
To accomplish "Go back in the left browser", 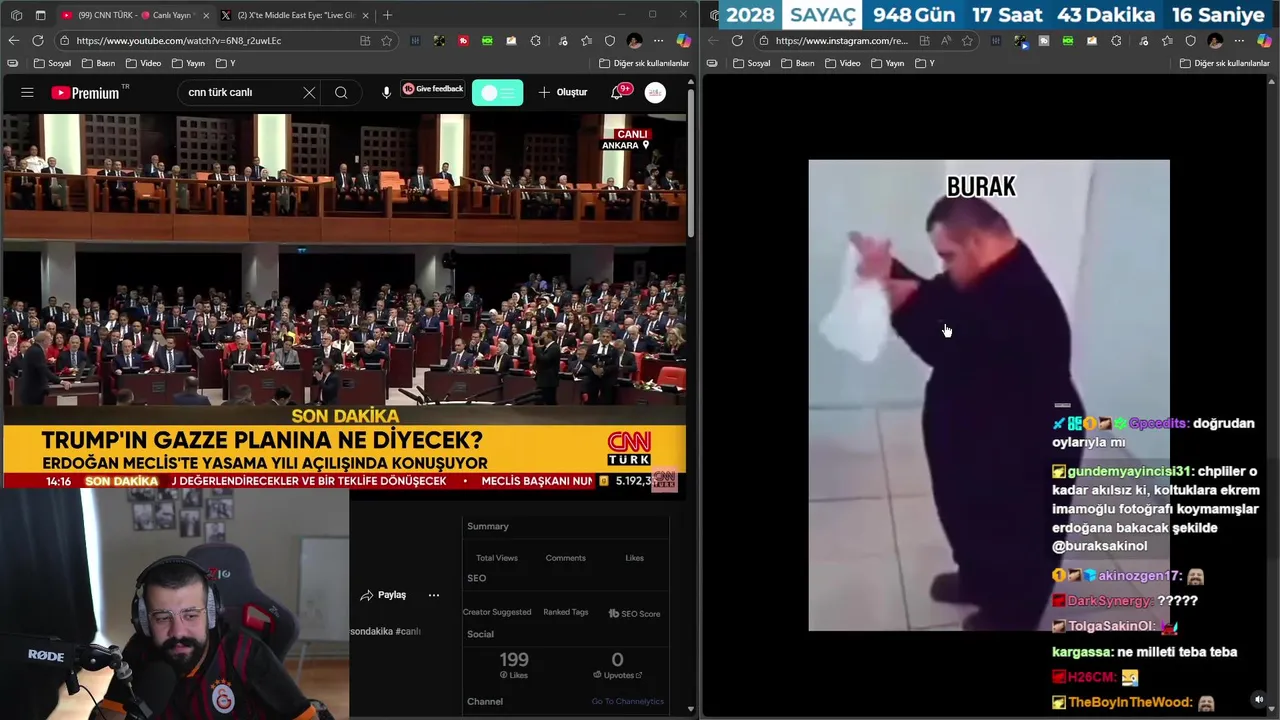I will click(x=13, y=41).
